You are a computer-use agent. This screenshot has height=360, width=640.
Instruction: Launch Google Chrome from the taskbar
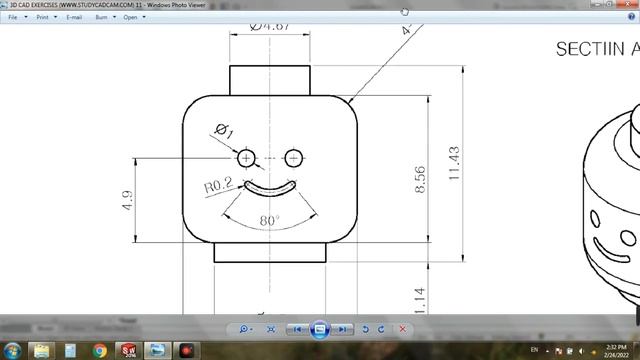tap(99, 351)
